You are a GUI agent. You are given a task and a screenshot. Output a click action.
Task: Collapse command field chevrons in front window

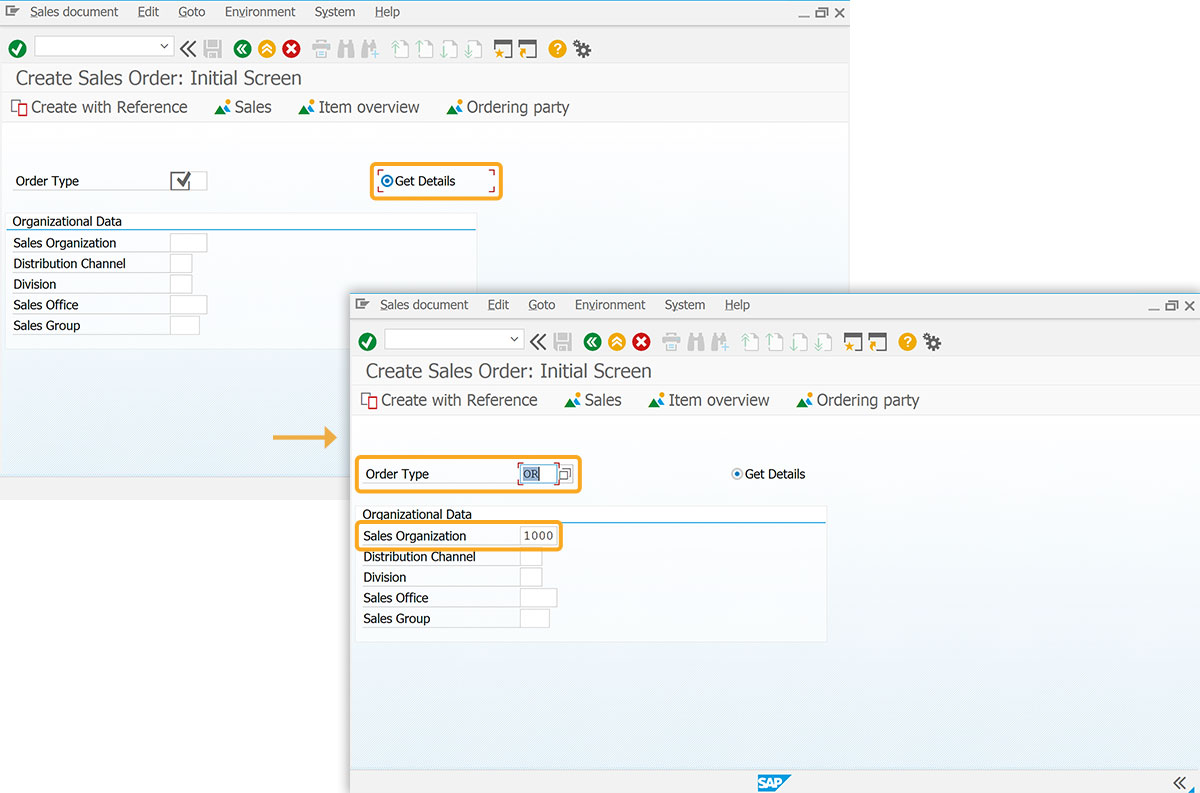pos(538,341)
